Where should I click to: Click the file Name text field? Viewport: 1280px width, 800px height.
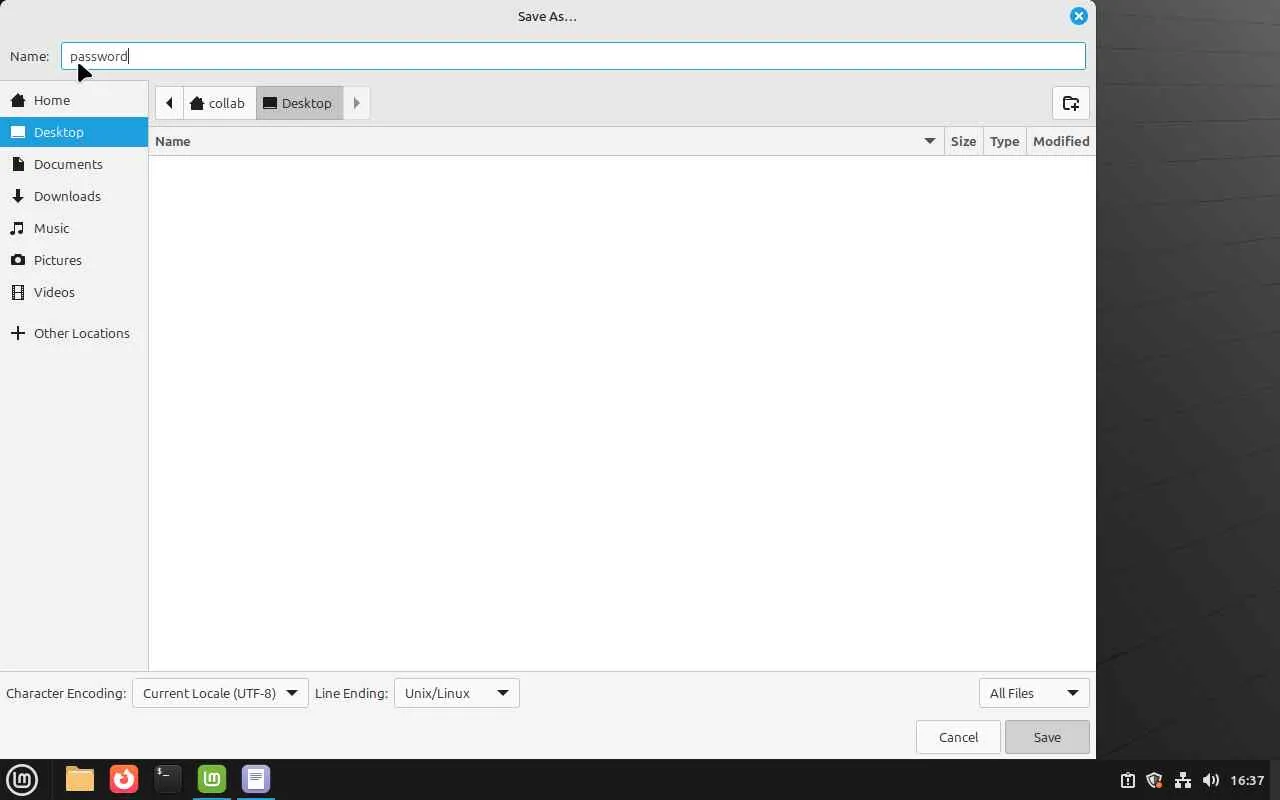tap(573, 56)
